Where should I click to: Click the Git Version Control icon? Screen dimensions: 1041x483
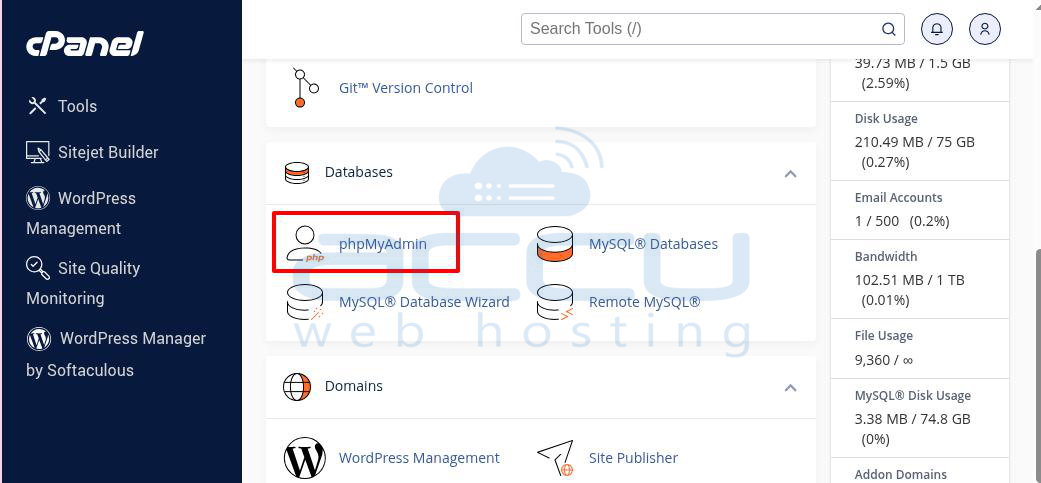(305, 88)
